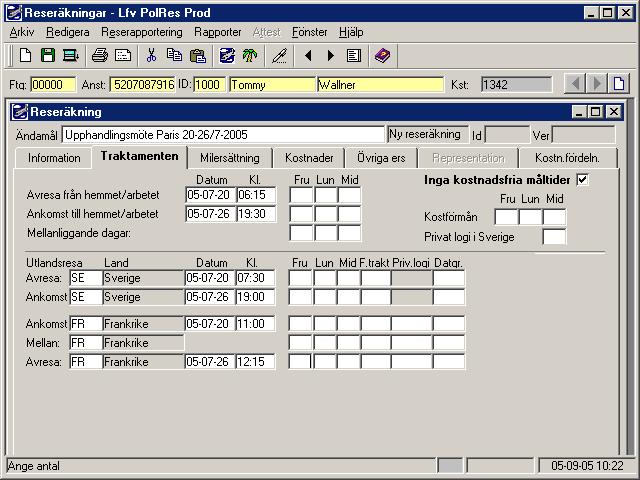Click the last name field Wallner
Image resolution: width=640 pixels, height=480 pixels.
380,84
